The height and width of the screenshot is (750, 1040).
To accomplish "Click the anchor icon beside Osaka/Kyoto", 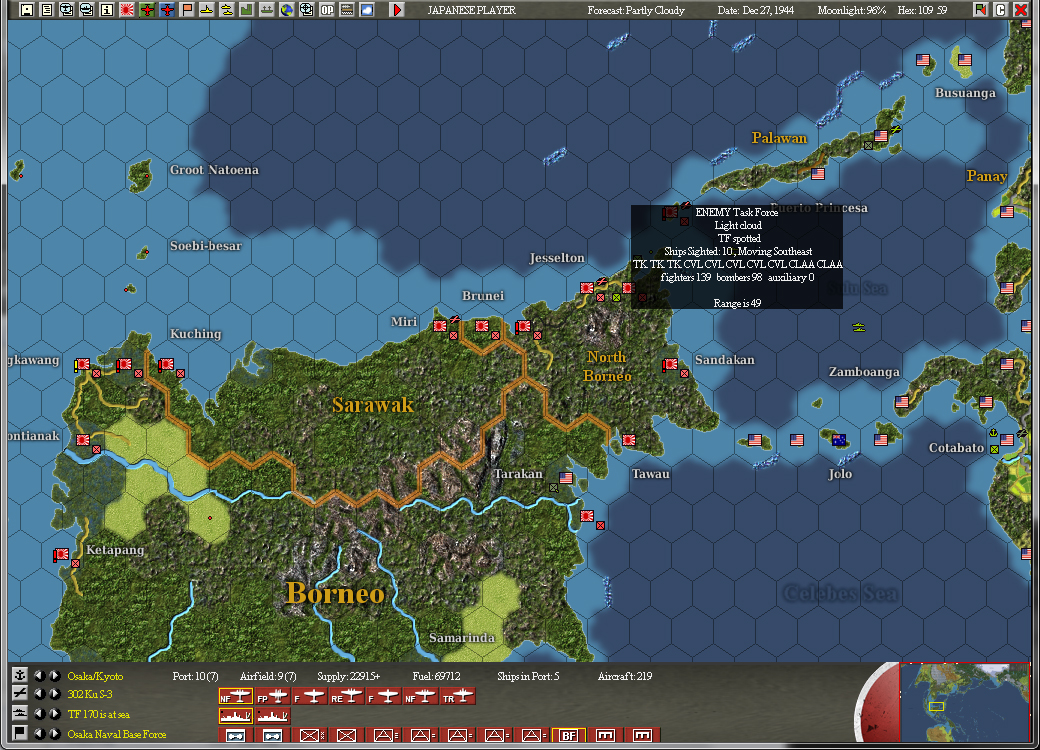I will pyautogui.click(x=20, y=675).
